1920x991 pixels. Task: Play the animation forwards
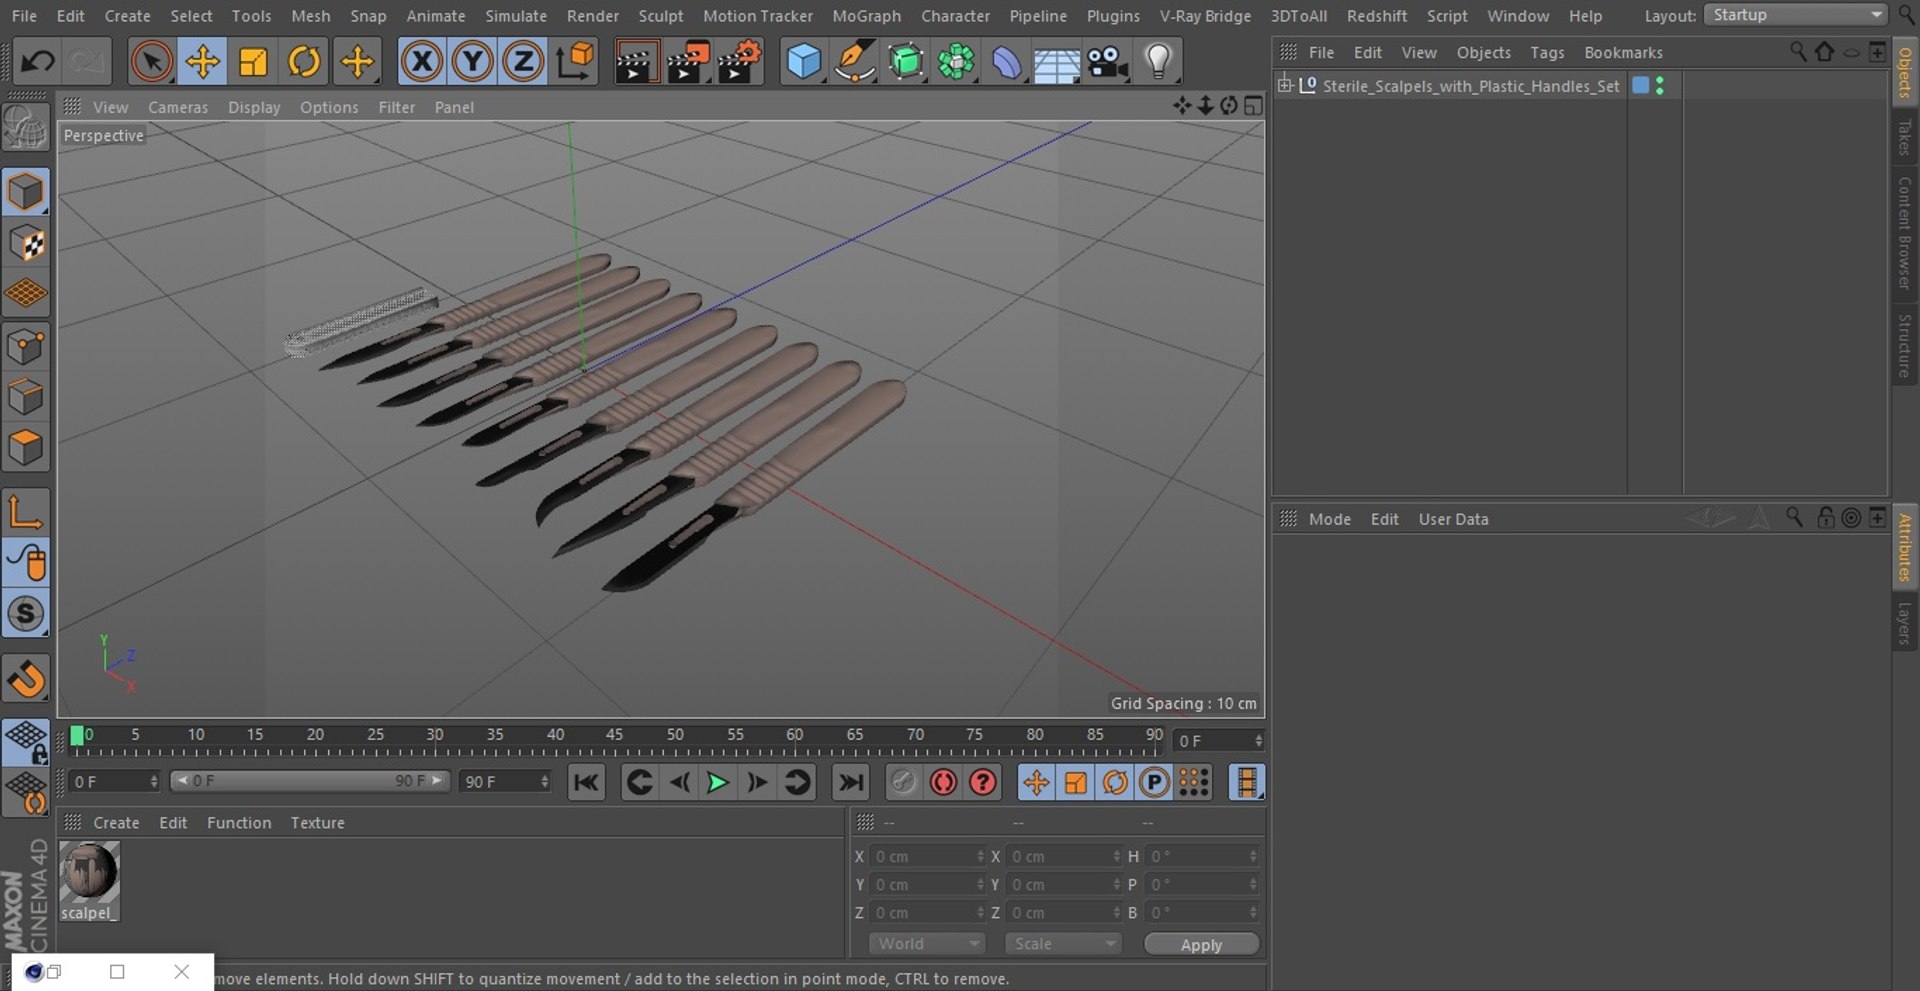[717, 782]
